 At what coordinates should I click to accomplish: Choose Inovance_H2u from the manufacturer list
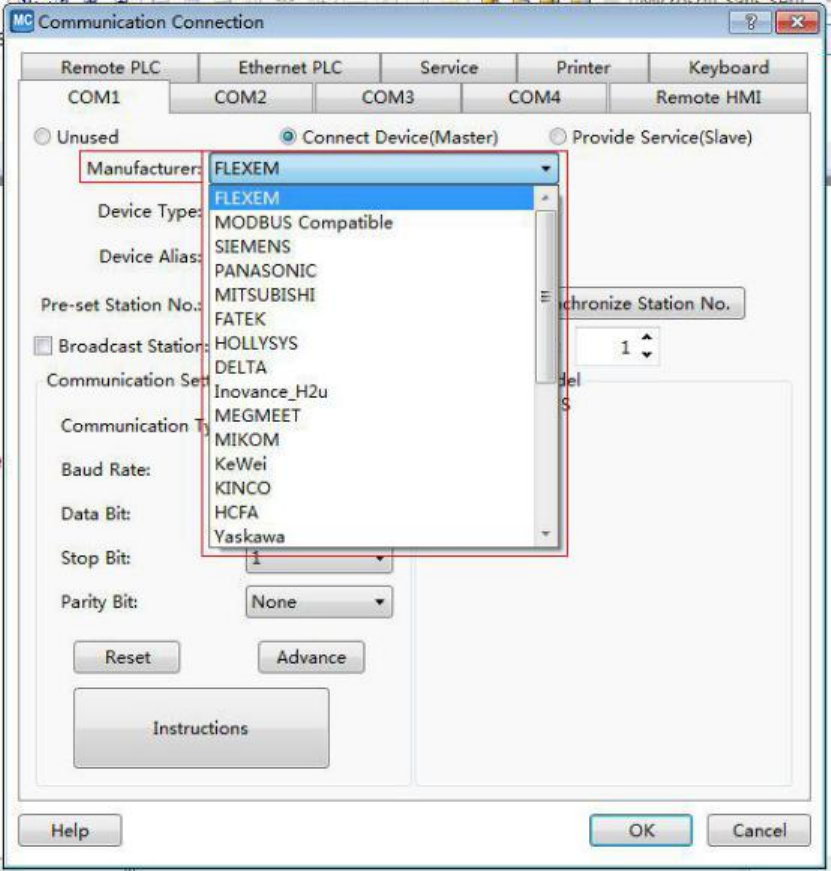372,392
